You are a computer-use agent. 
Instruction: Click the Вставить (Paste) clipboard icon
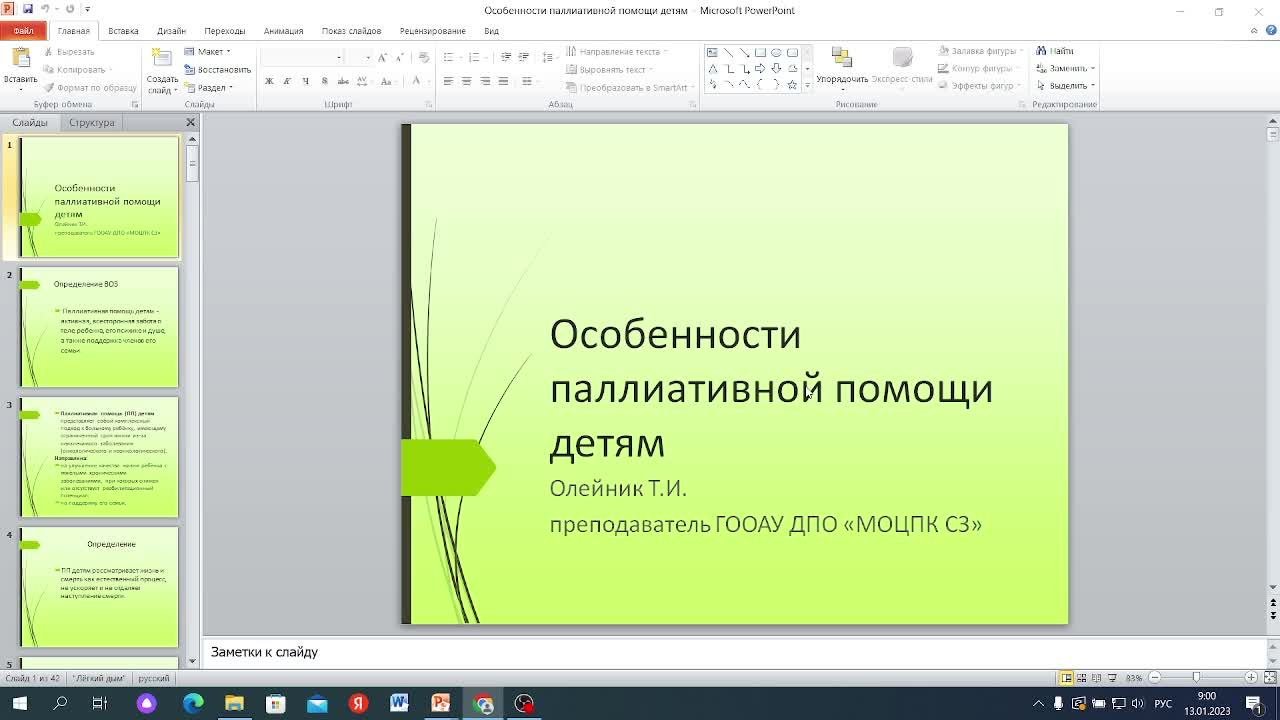[x=20, y=60]
